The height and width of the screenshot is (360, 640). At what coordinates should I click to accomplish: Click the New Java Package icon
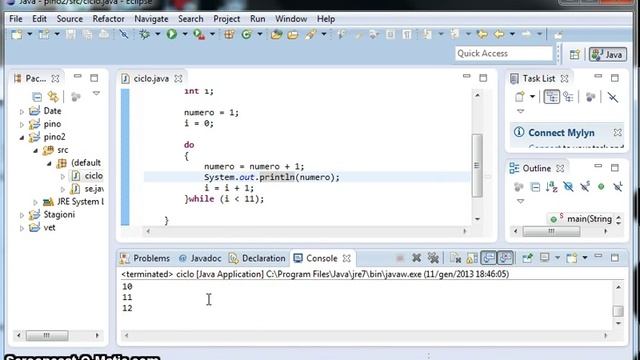[229, 34]
